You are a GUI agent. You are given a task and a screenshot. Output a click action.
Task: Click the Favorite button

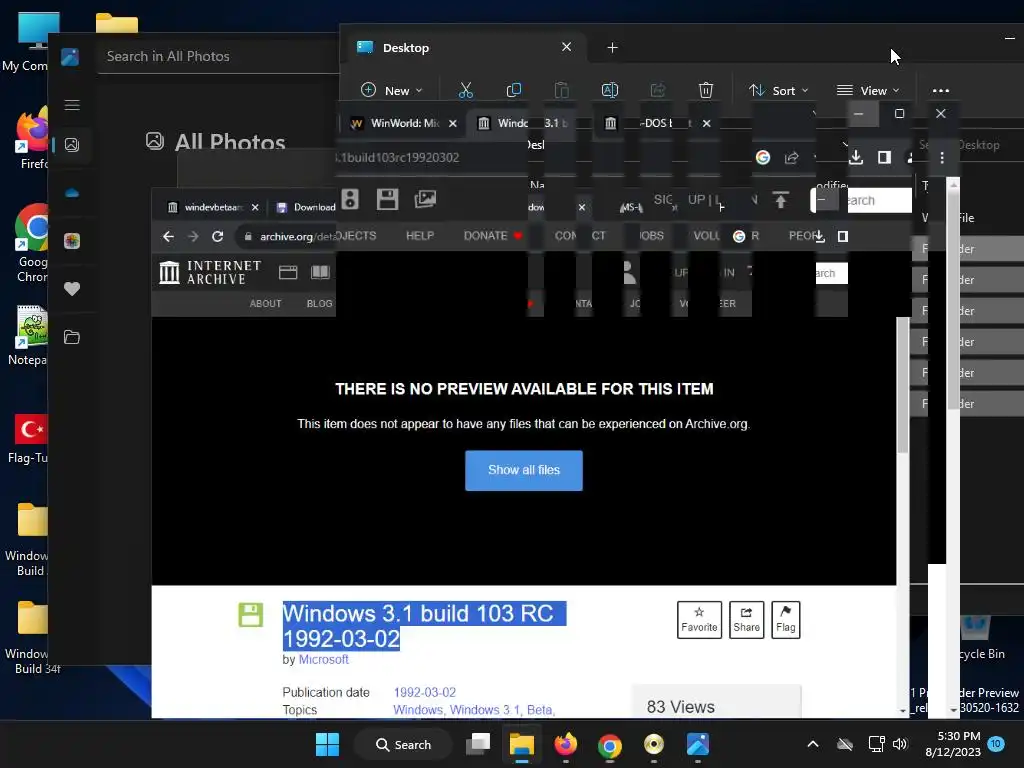(x=699, y=620)
